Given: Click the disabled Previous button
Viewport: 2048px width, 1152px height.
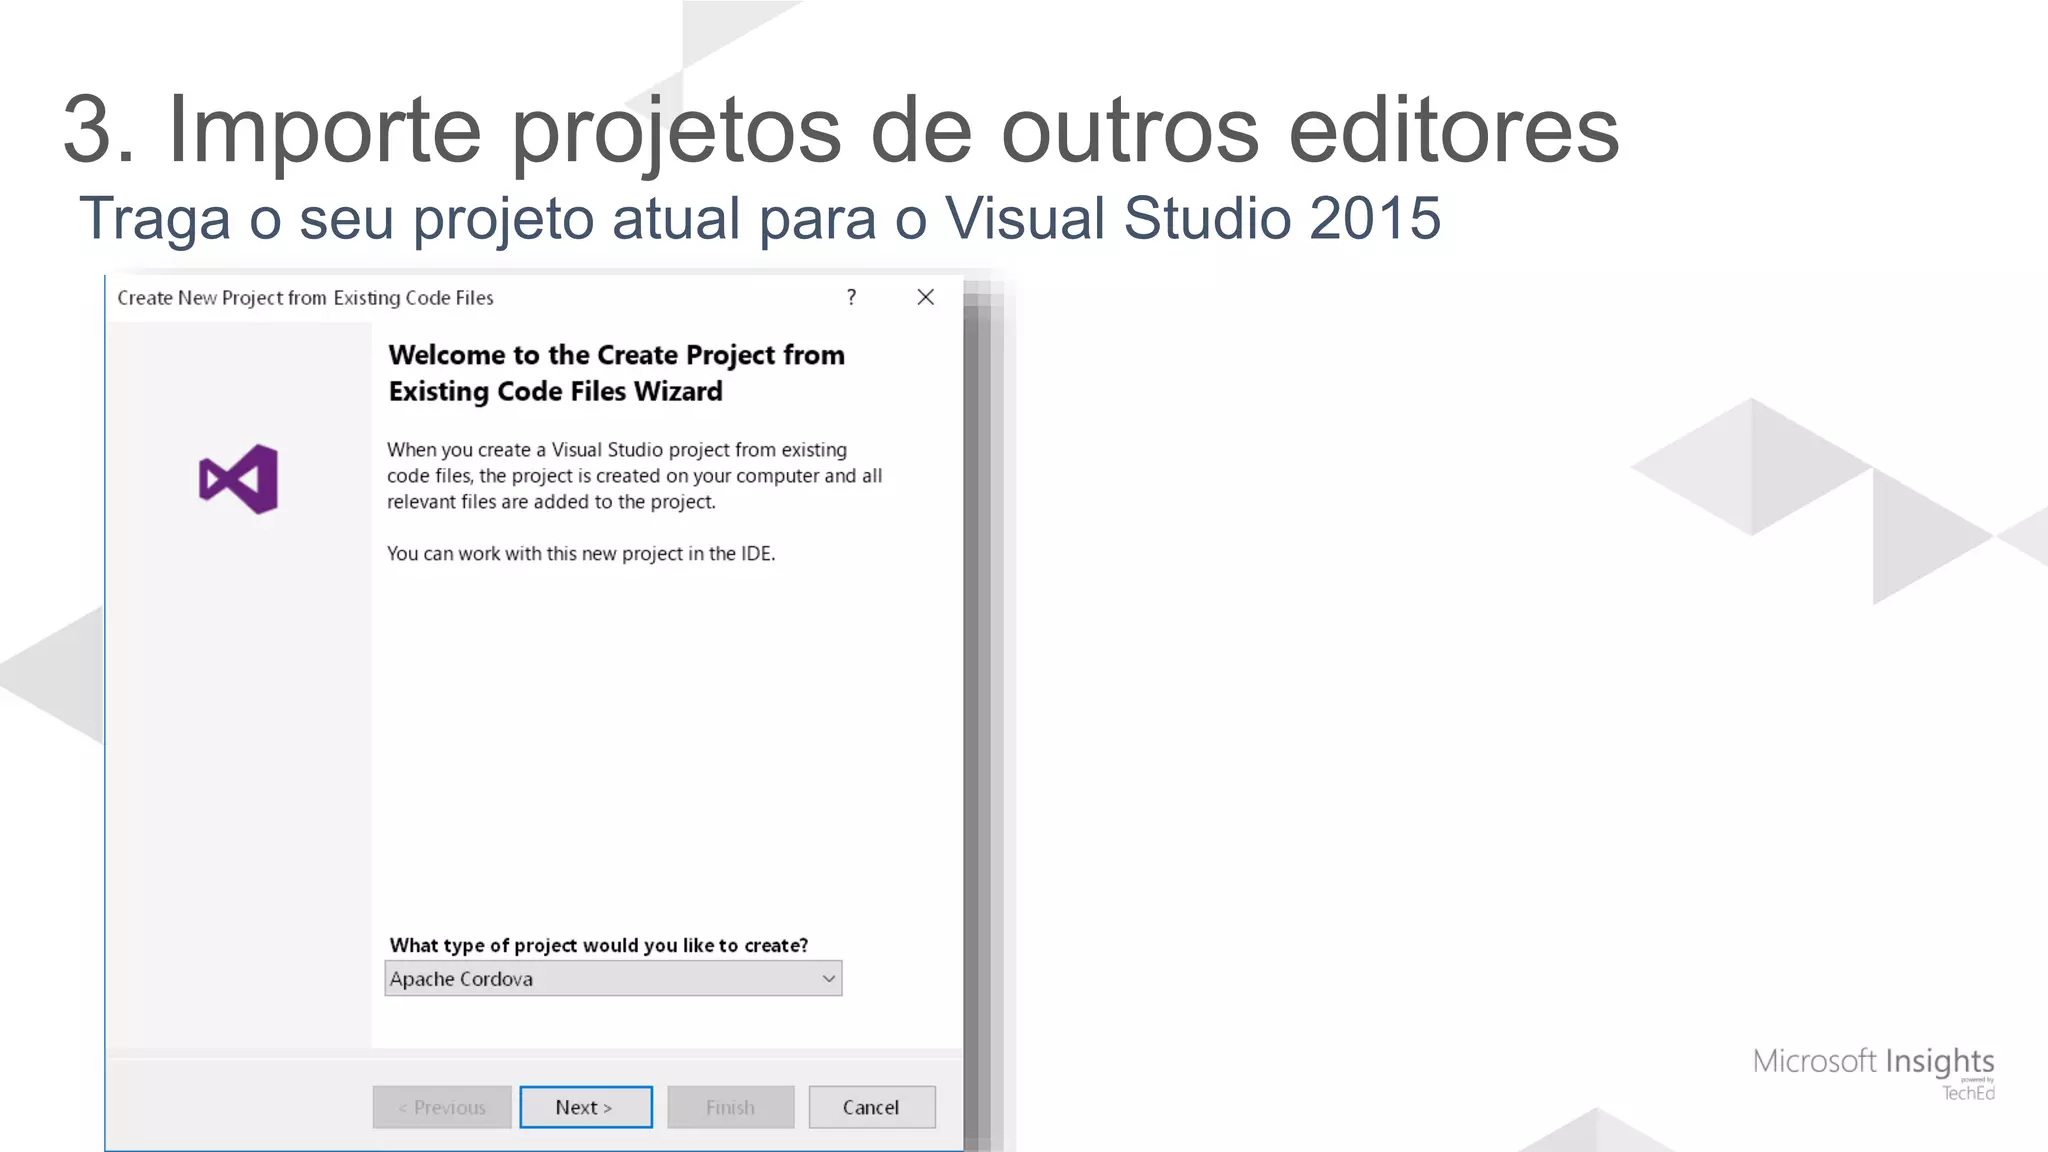Looking at the screenshot, I should pyautogui.click(x=442, y=1107).
